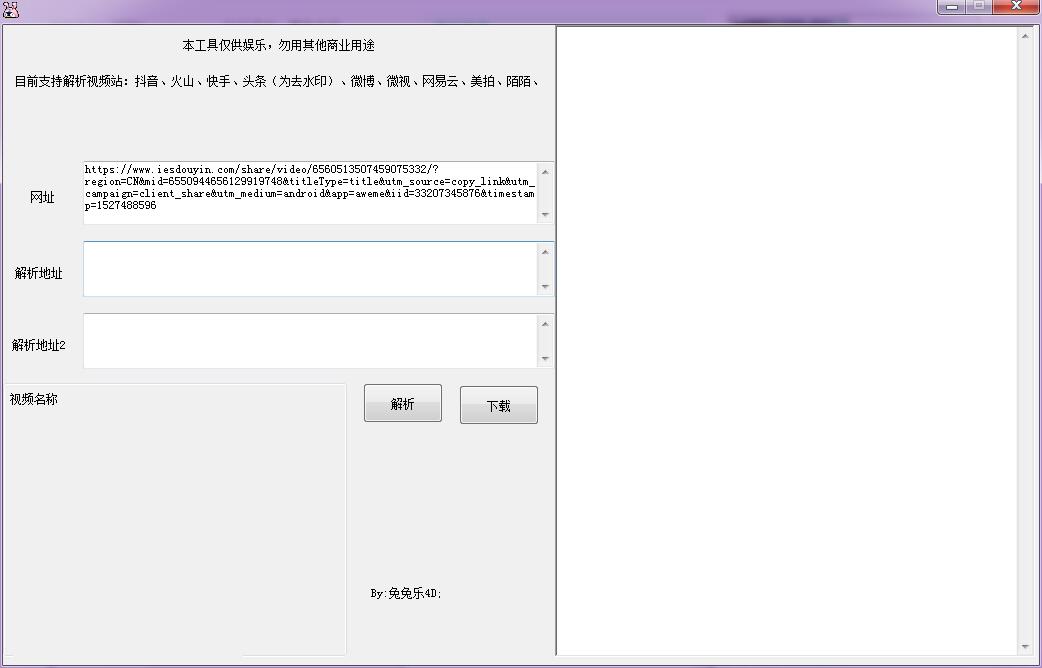Click inside the empty 解析地址2 text box
Image resolution: width=1042 pixels, height=668 pixels.
[300, 340]
